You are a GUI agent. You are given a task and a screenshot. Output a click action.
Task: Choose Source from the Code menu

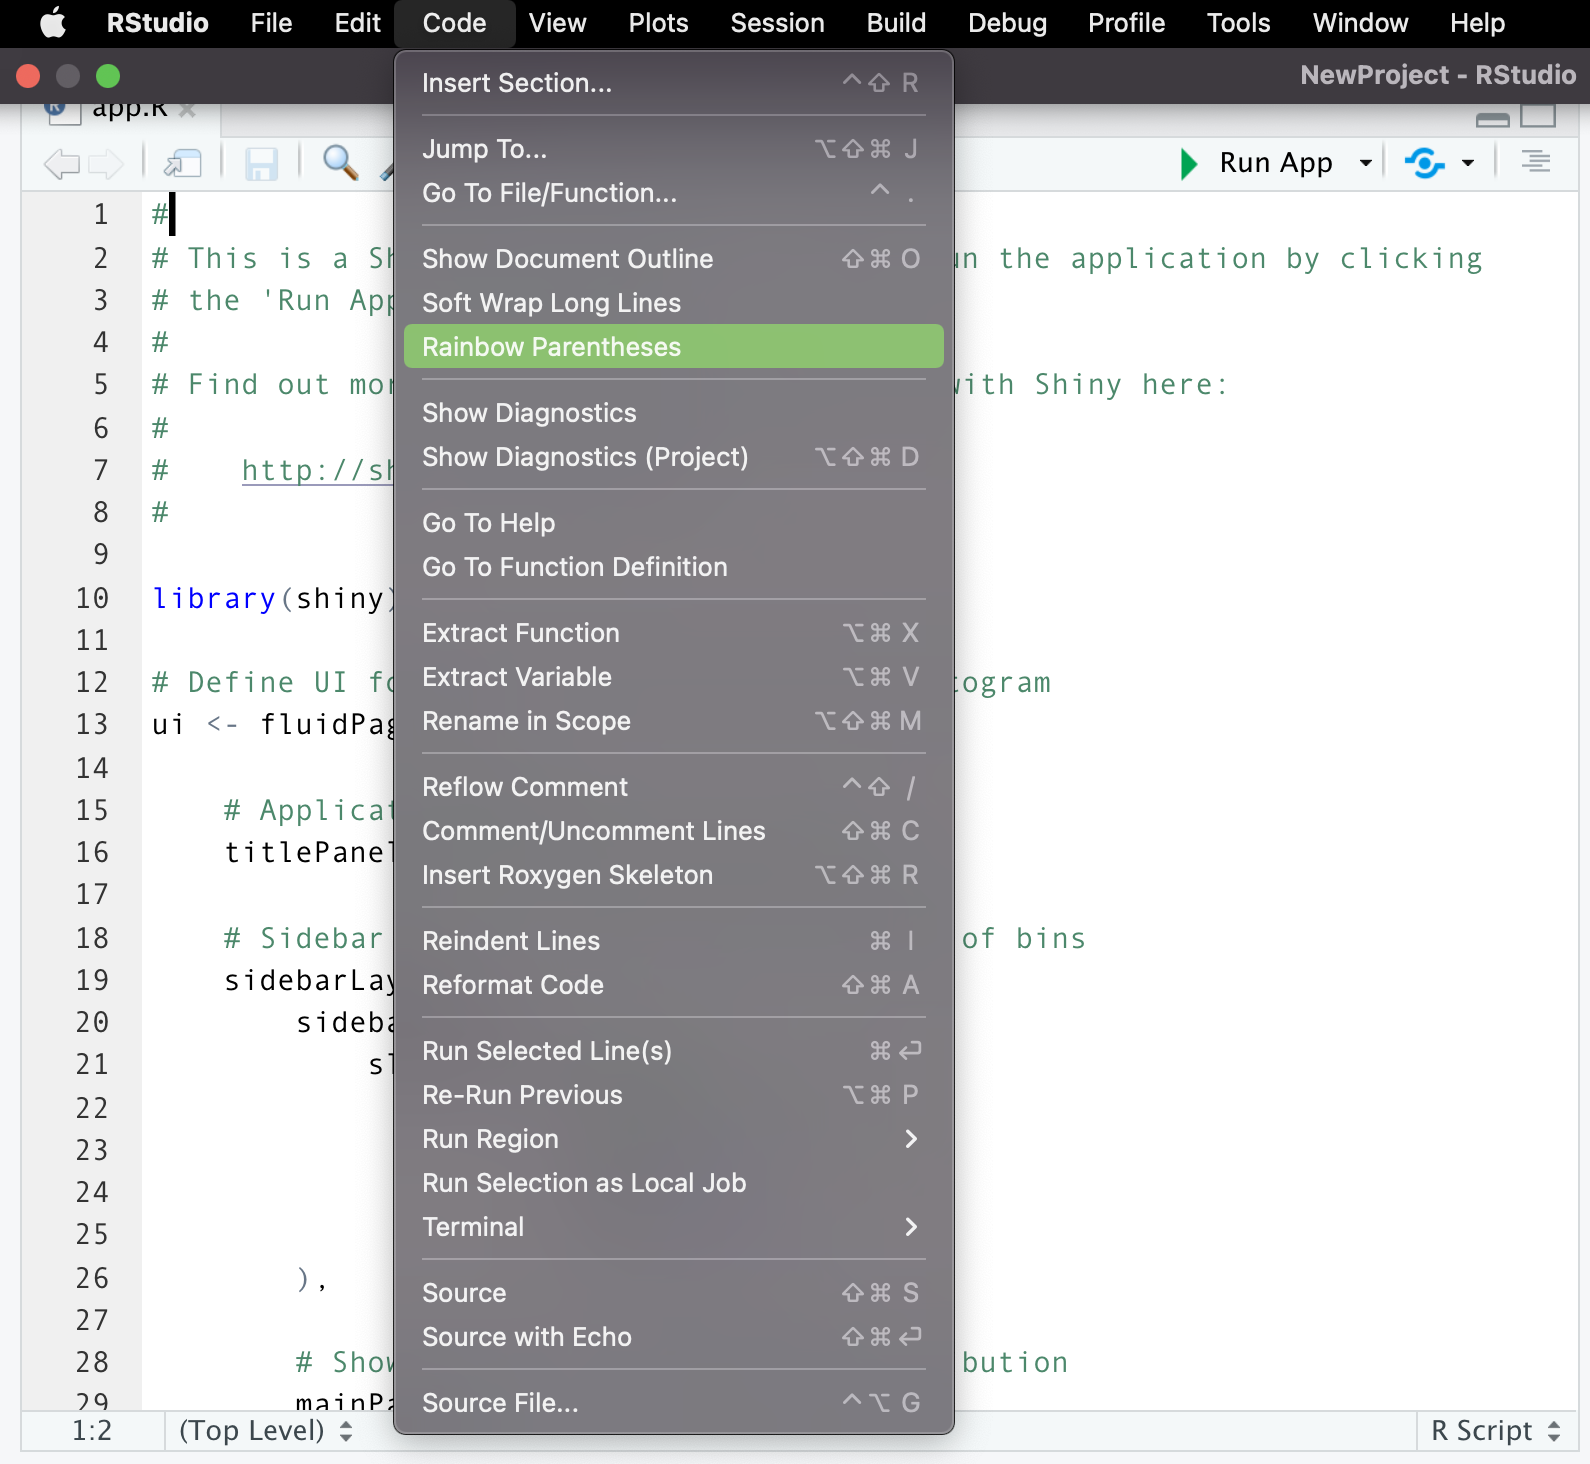coord(674,1293)
